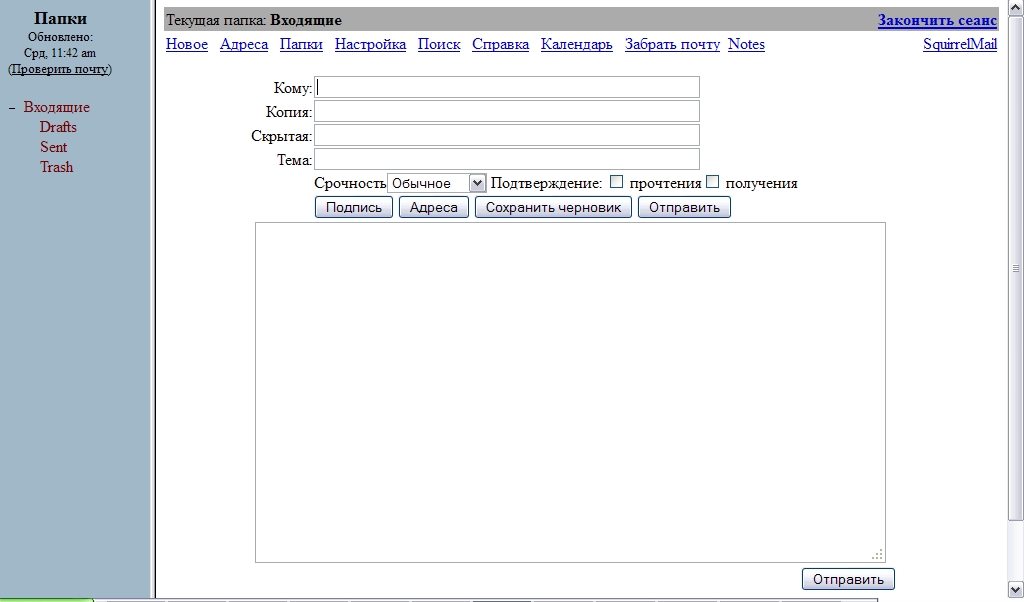Viewport: 1024px width, 602px height.
Task: Click into the Тема subject field
Action: (x=507, y=159)
